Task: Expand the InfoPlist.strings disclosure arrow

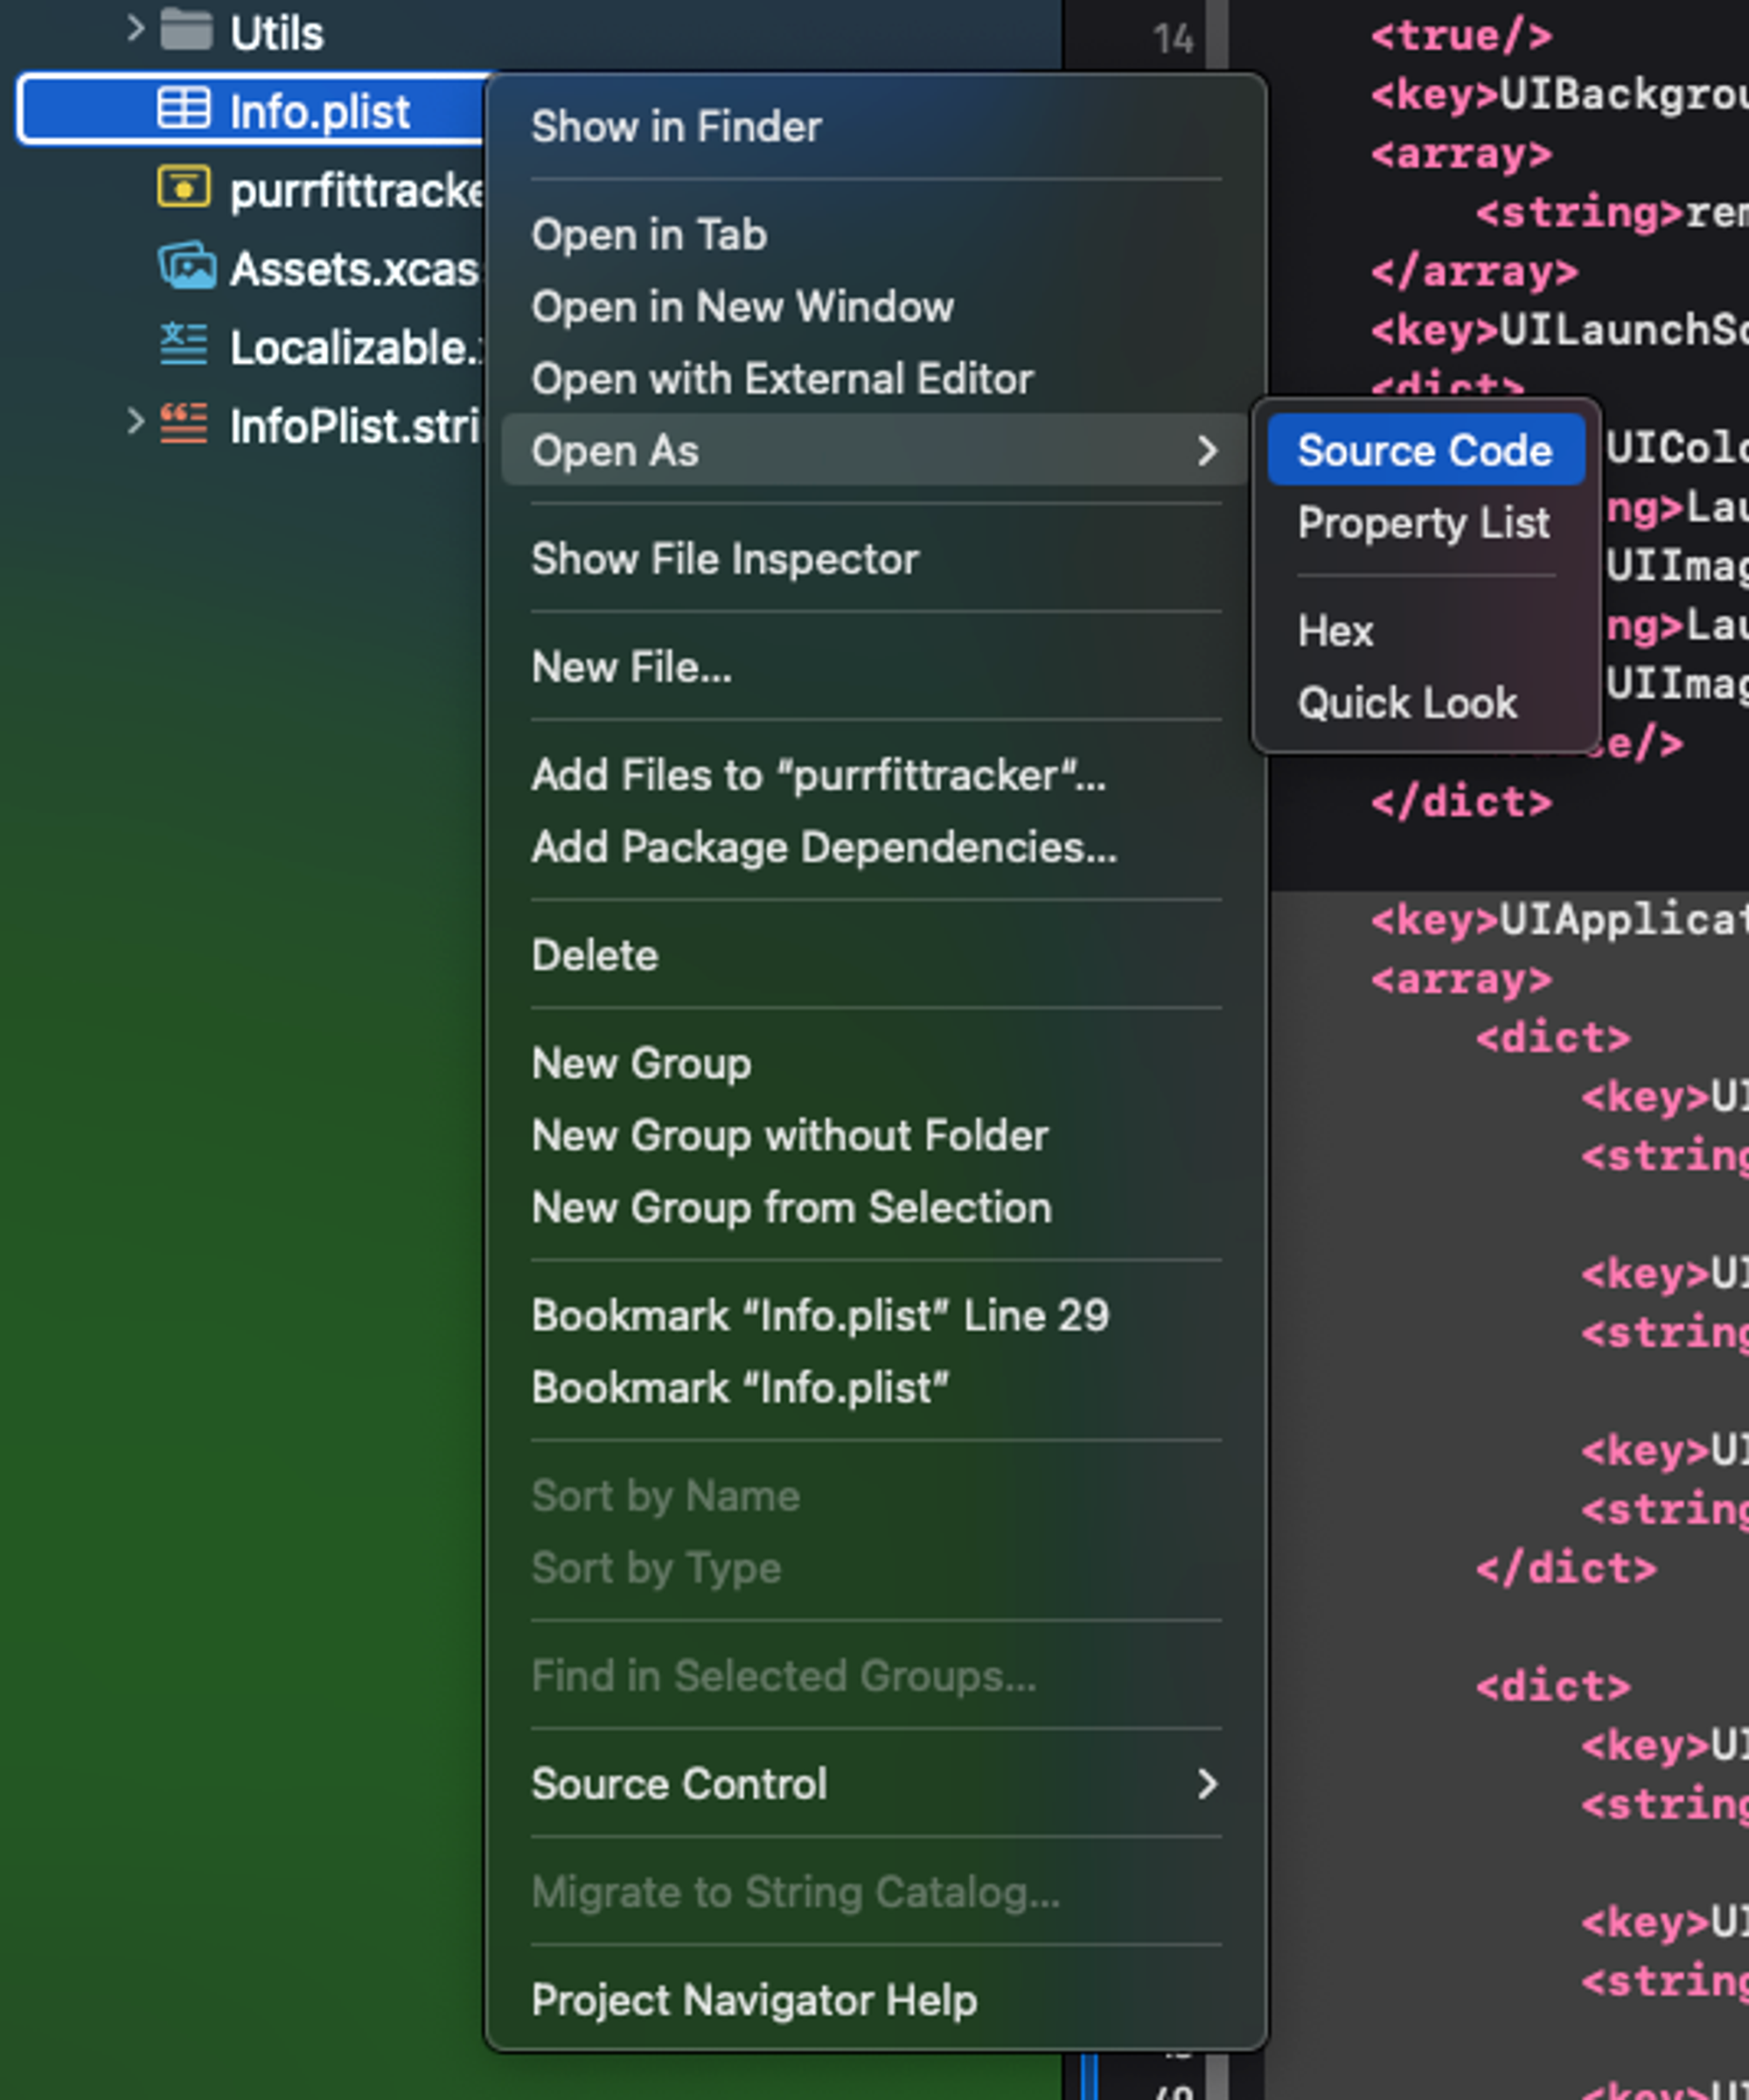Action: pyautogui.click(x=134, y=422)
